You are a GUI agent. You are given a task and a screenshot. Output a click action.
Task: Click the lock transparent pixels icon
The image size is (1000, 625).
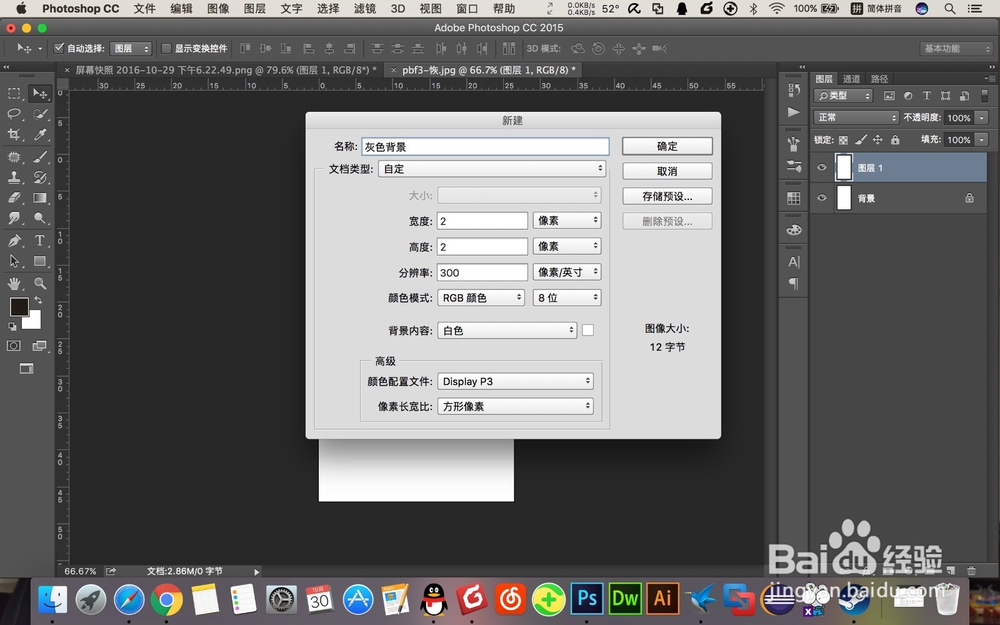click(843, 140)
